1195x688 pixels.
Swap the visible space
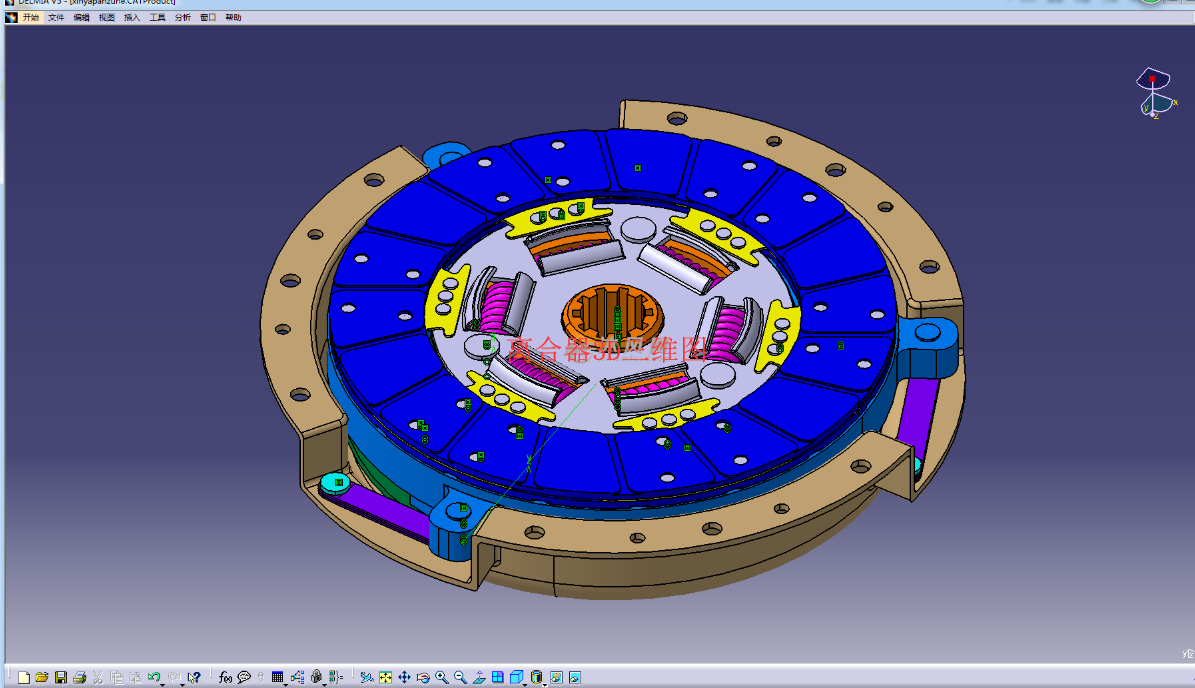coord(575,677)
